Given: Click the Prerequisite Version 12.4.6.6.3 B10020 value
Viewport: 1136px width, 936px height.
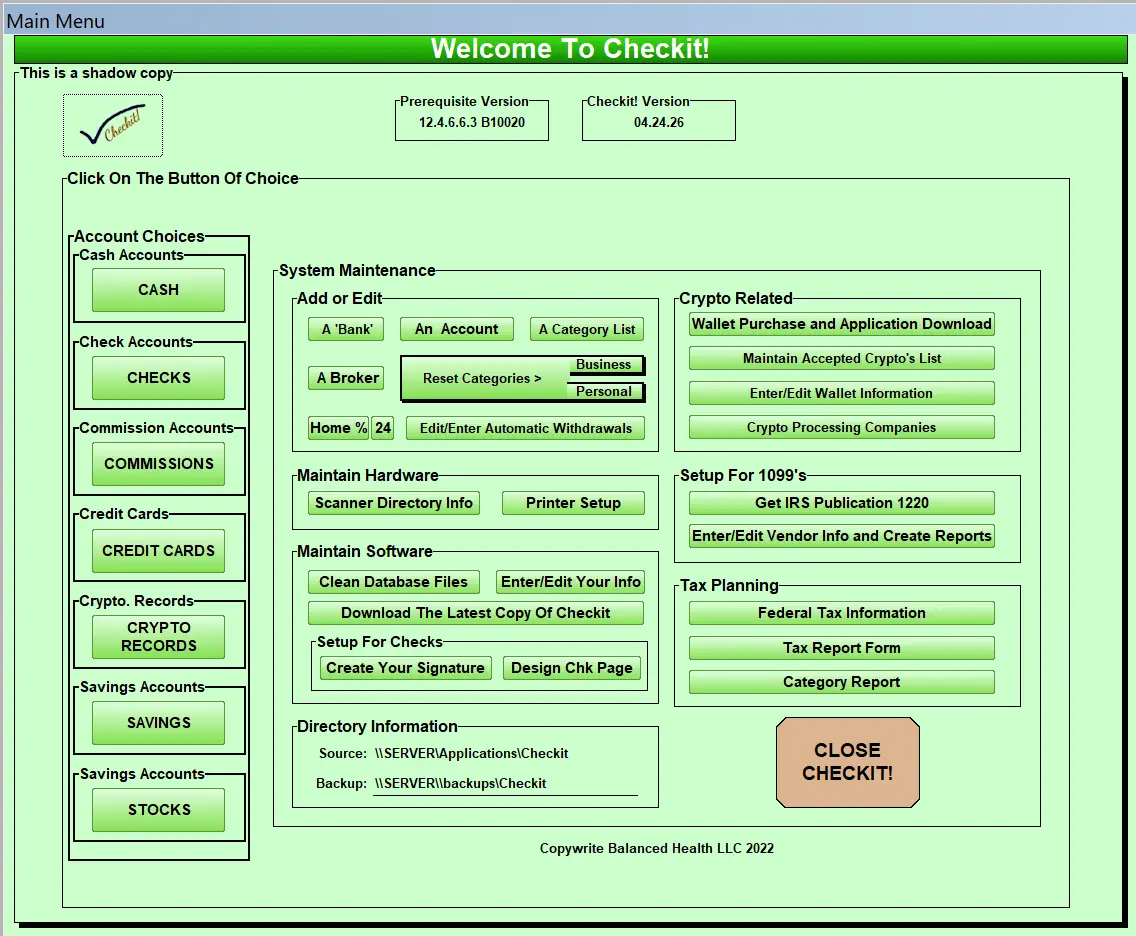Looking at the screenshot, I should (472, 122).
